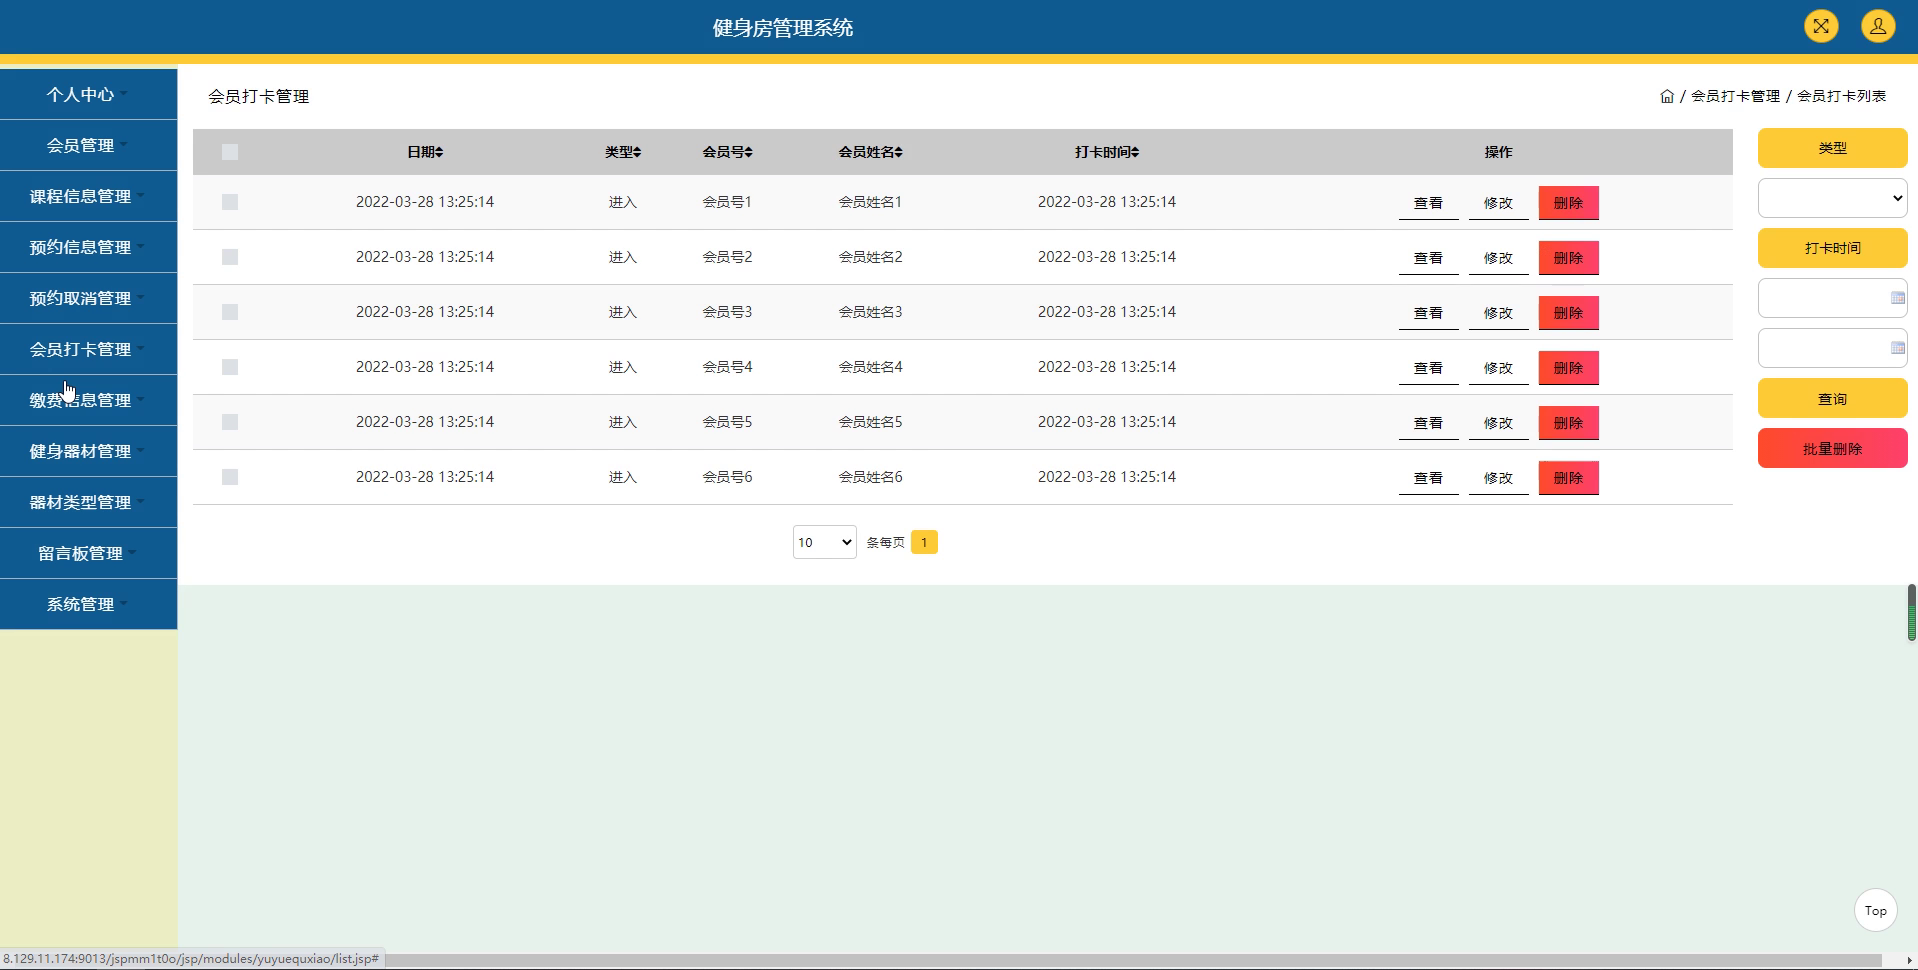This screenshot has height=970, width=1918.
Task: Sort table by 打卡时间 column
Action: tap(1107, 152)
